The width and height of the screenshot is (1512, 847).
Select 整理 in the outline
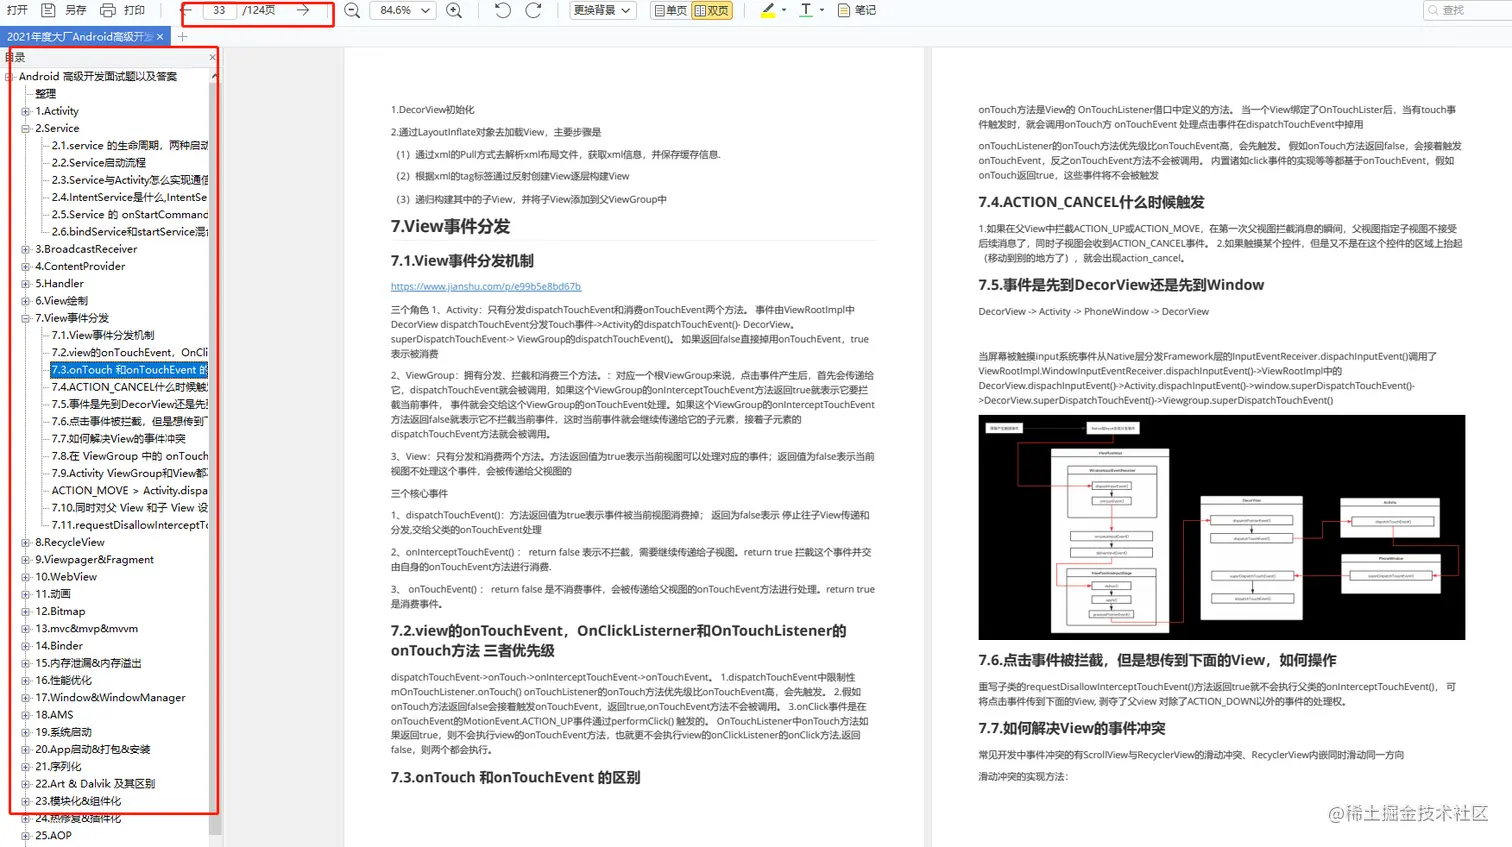[x=46, y=94]
